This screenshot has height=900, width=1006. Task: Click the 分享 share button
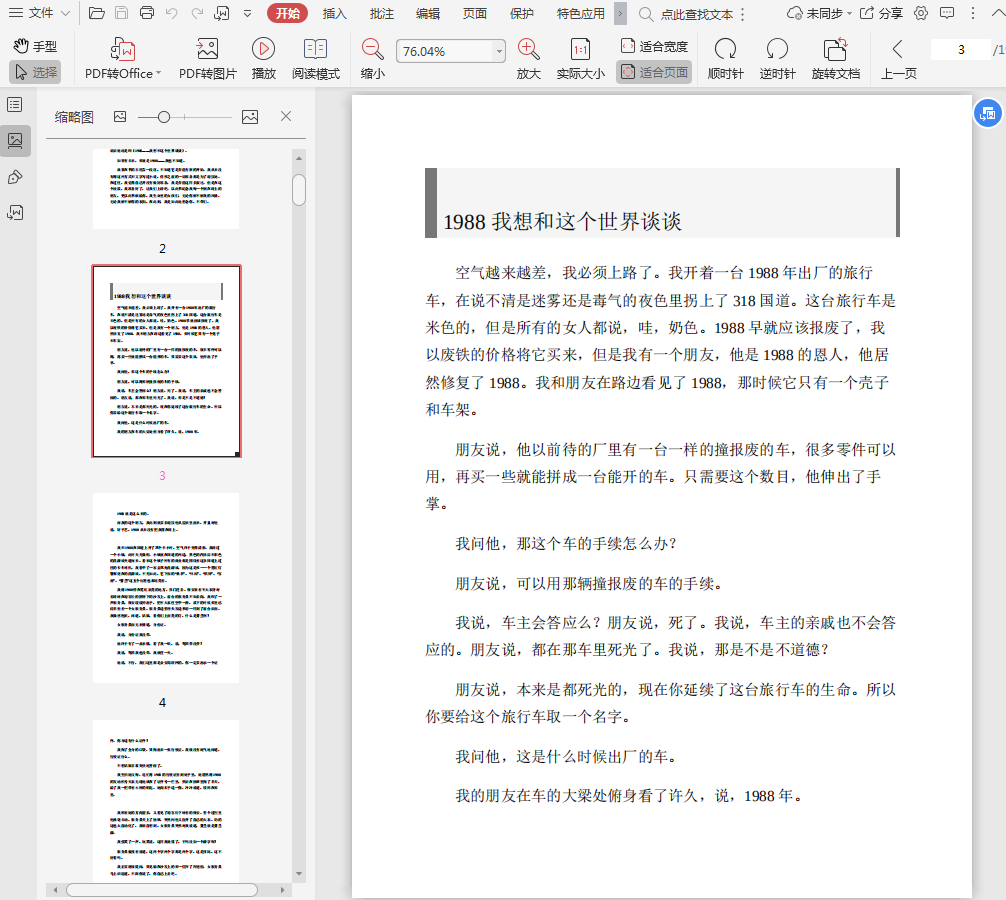point(881,13)
